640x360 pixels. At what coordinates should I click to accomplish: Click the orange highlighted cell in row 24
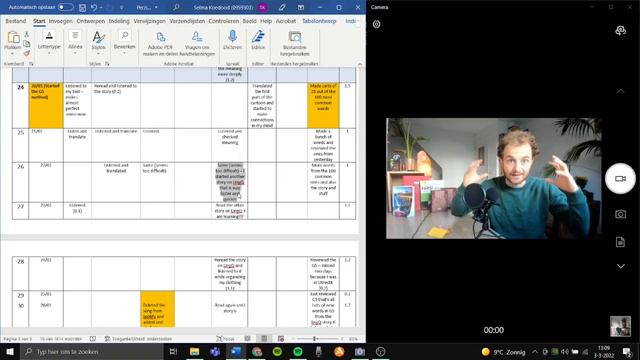tap(46, 105)
